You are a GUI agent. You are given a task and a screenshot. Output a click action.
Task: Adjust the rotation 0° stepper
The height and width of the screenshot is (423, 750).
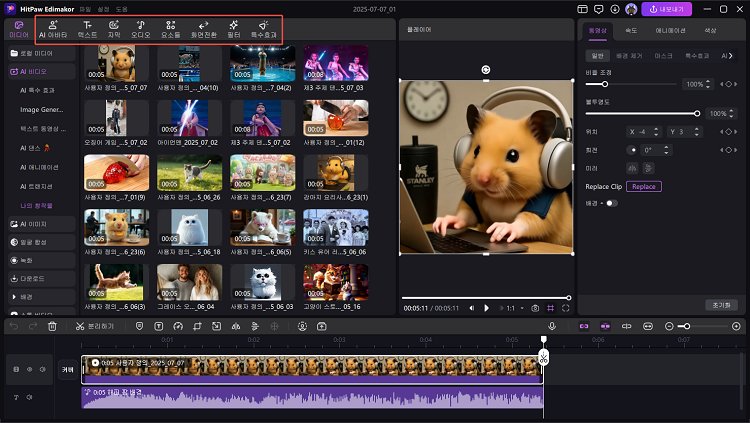pos(666,150)
